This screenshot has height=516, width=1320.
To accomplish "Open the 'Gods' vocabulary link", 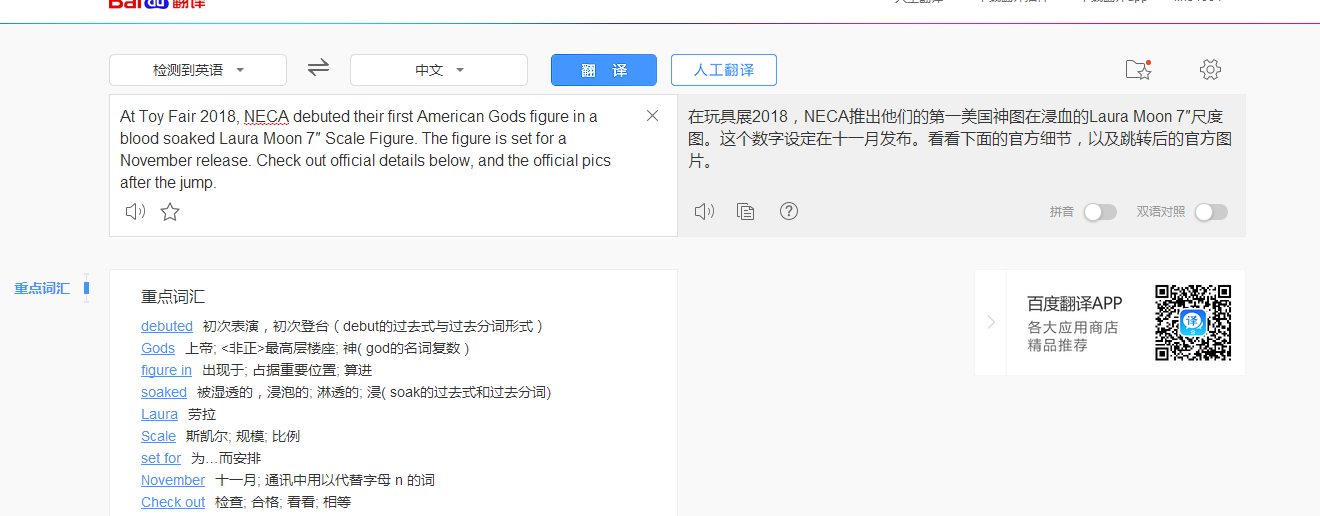I will 158,348.
